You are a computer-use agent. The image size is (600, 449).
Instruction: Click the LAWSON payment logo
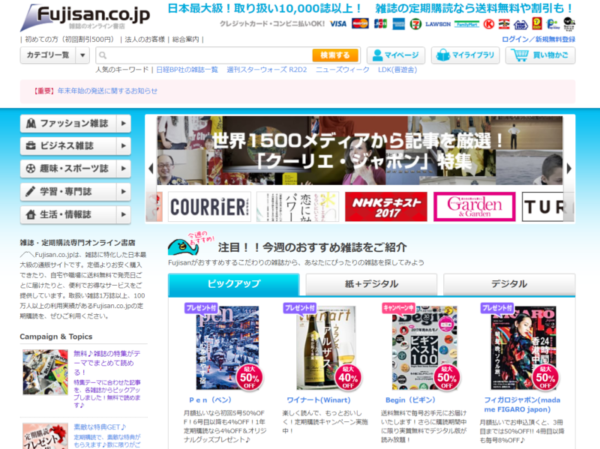click(438, 24)
